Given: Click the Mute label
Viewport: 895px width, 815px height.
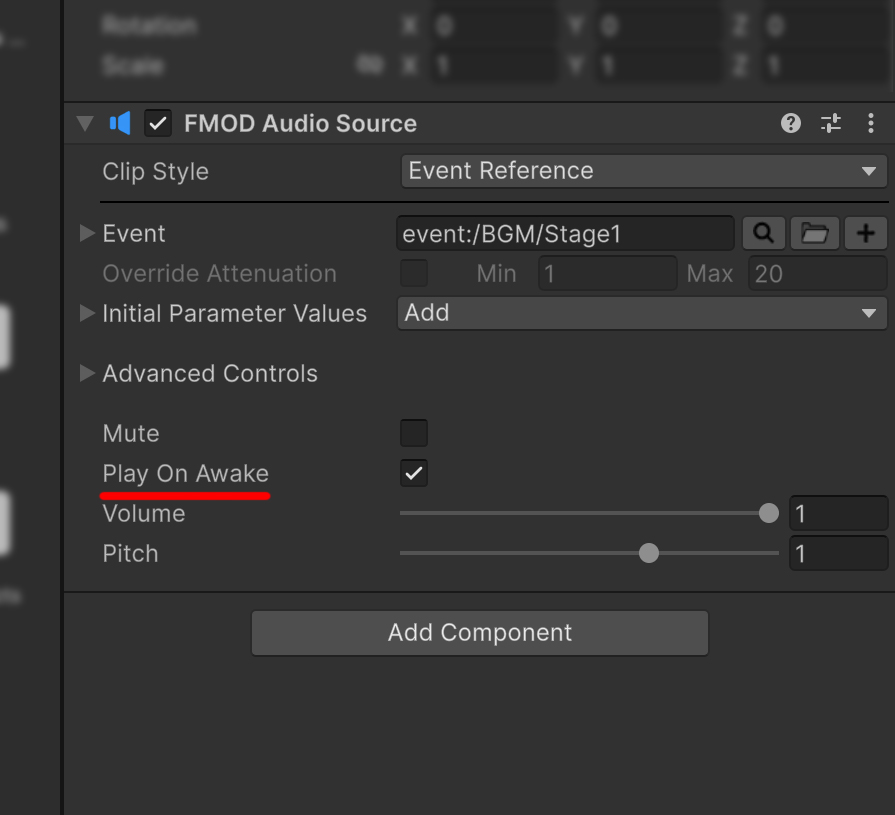Looking at the screenshot, I should [x=131, y=433].
